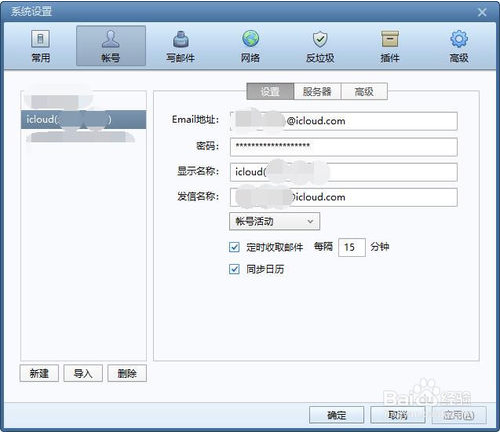Open the 插件 plugins box icon
Screen dimensions: 501x432
(x=390, y=46)
